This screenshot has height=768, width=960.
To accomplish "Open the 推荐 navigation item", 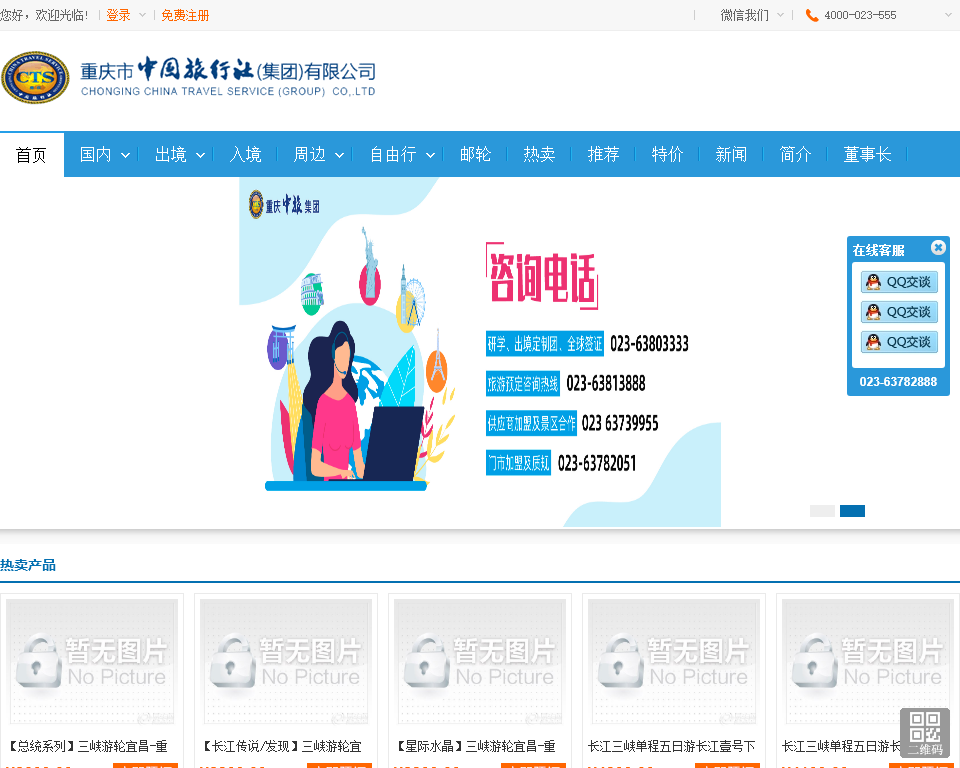I will [604, 154].
